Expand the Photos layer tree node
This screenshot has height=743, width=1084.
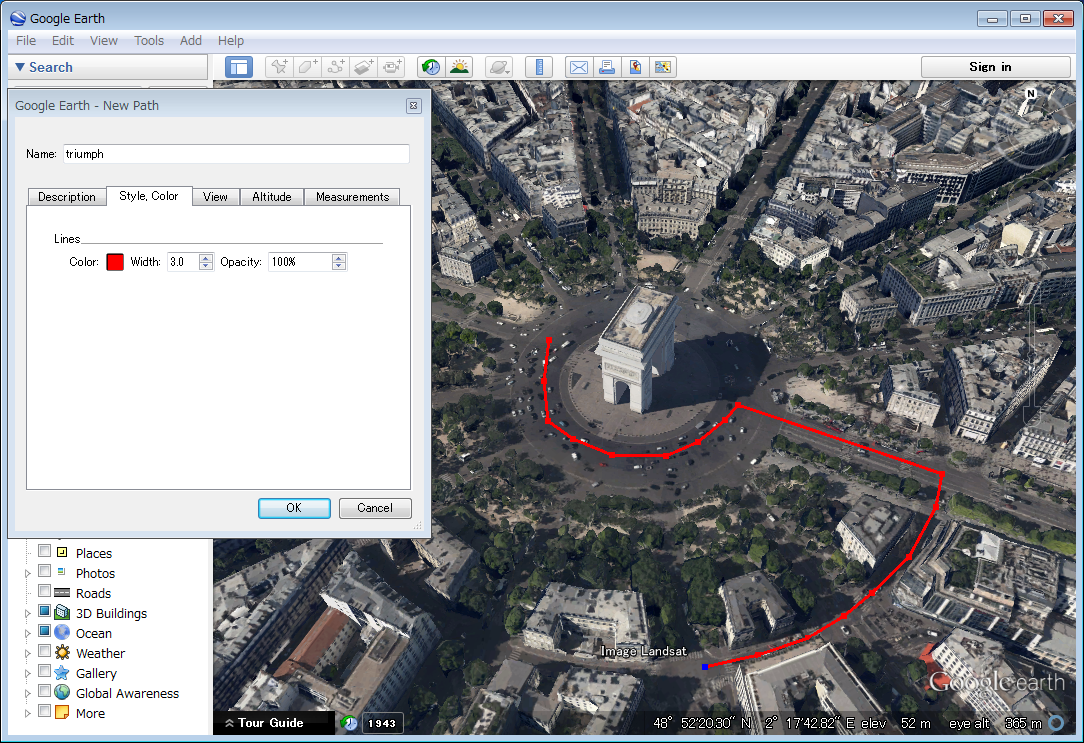tap(28, 574)
